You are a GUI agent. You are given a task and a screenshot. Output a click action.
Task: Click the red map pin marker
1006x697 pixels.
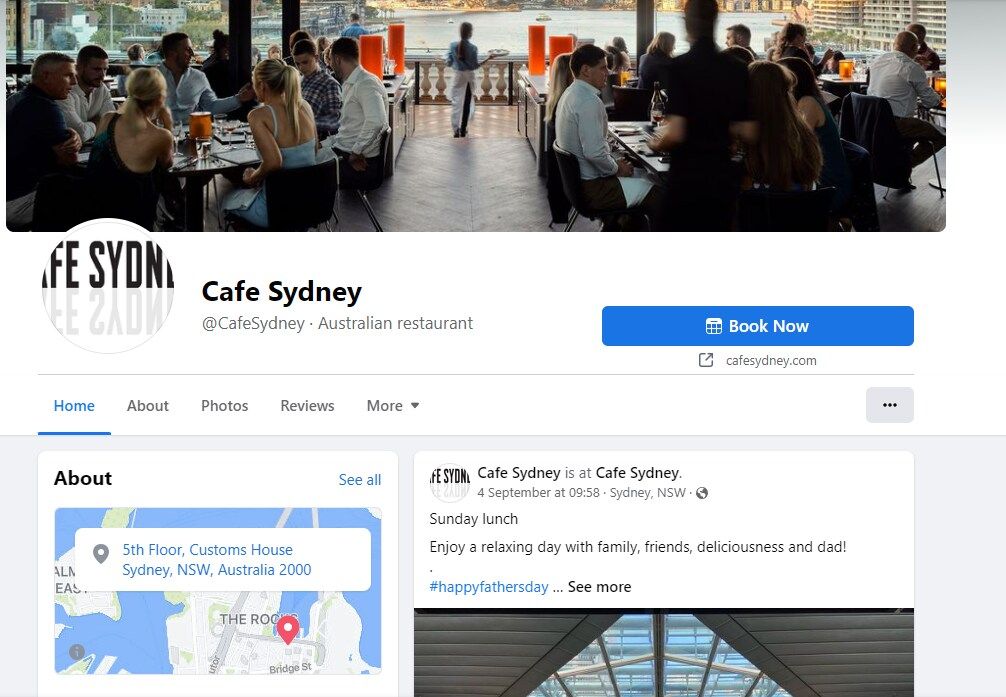click(287, 629)
